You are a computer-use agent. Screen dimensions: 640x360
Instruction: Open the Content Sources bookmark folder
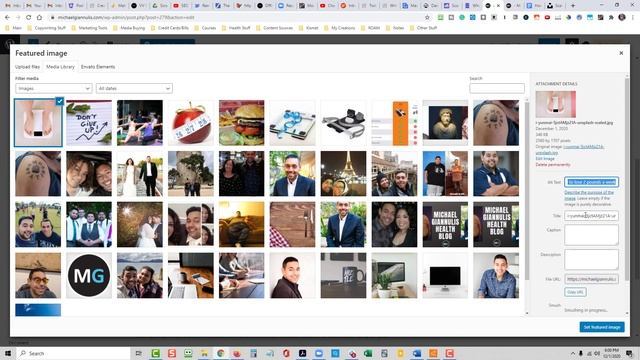tap(274, 28)
